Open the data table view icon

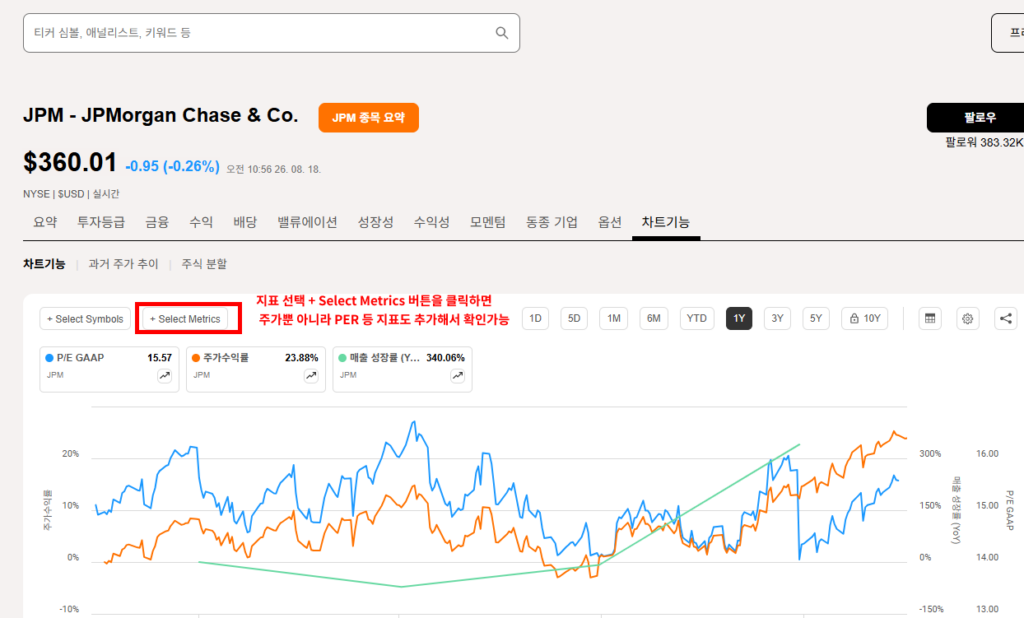click(930, 318)
